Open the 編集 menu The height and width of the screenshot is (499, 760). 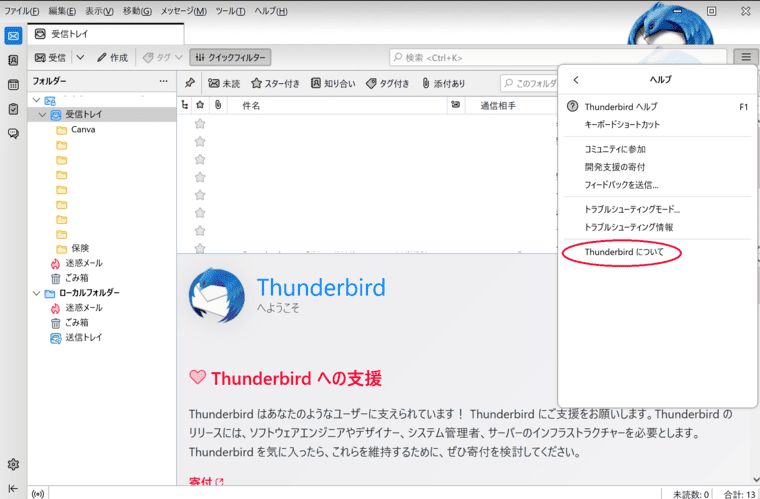[62, 11]
